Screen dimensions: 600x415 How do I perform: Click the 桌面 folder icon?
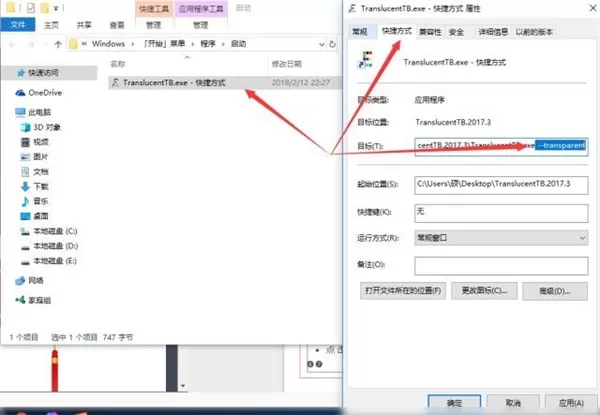pos(25,216)
